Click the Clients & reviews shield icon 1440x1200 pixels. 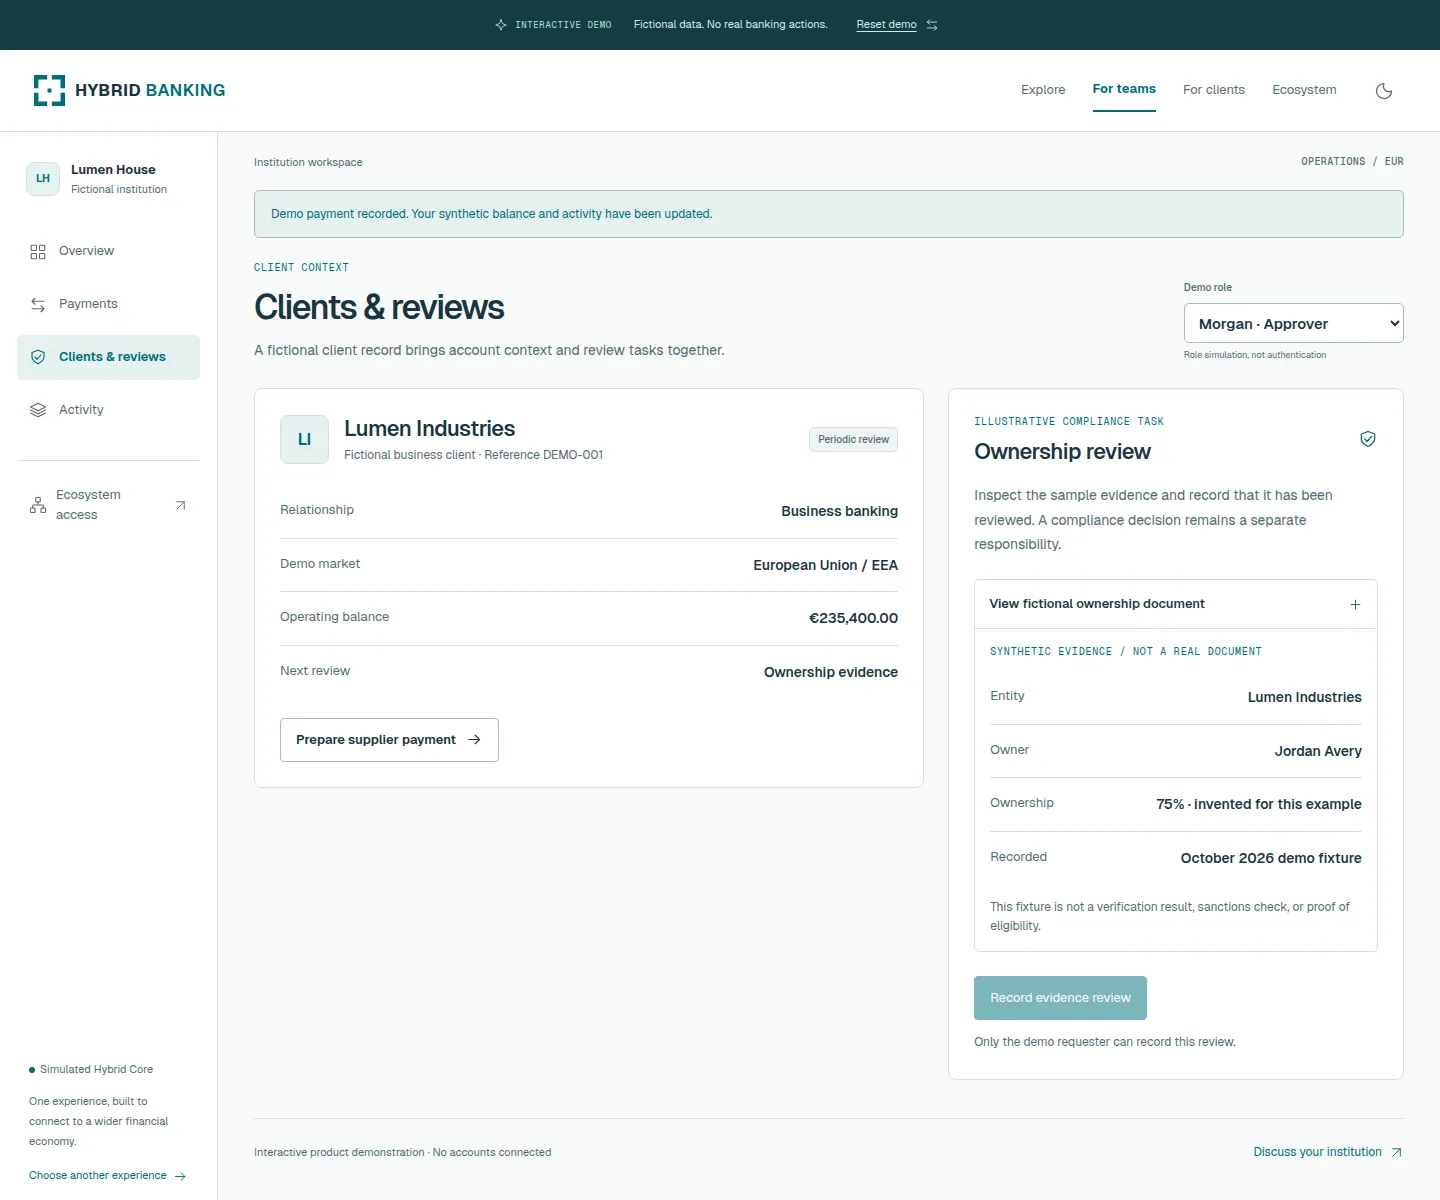pyautogui.click(x=38, y=357)
